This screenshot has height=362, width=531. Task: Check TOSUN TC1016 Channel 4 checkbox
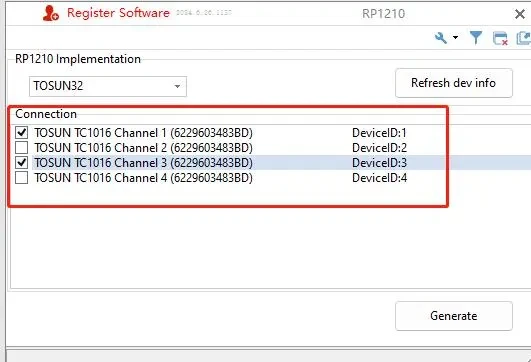22,177
